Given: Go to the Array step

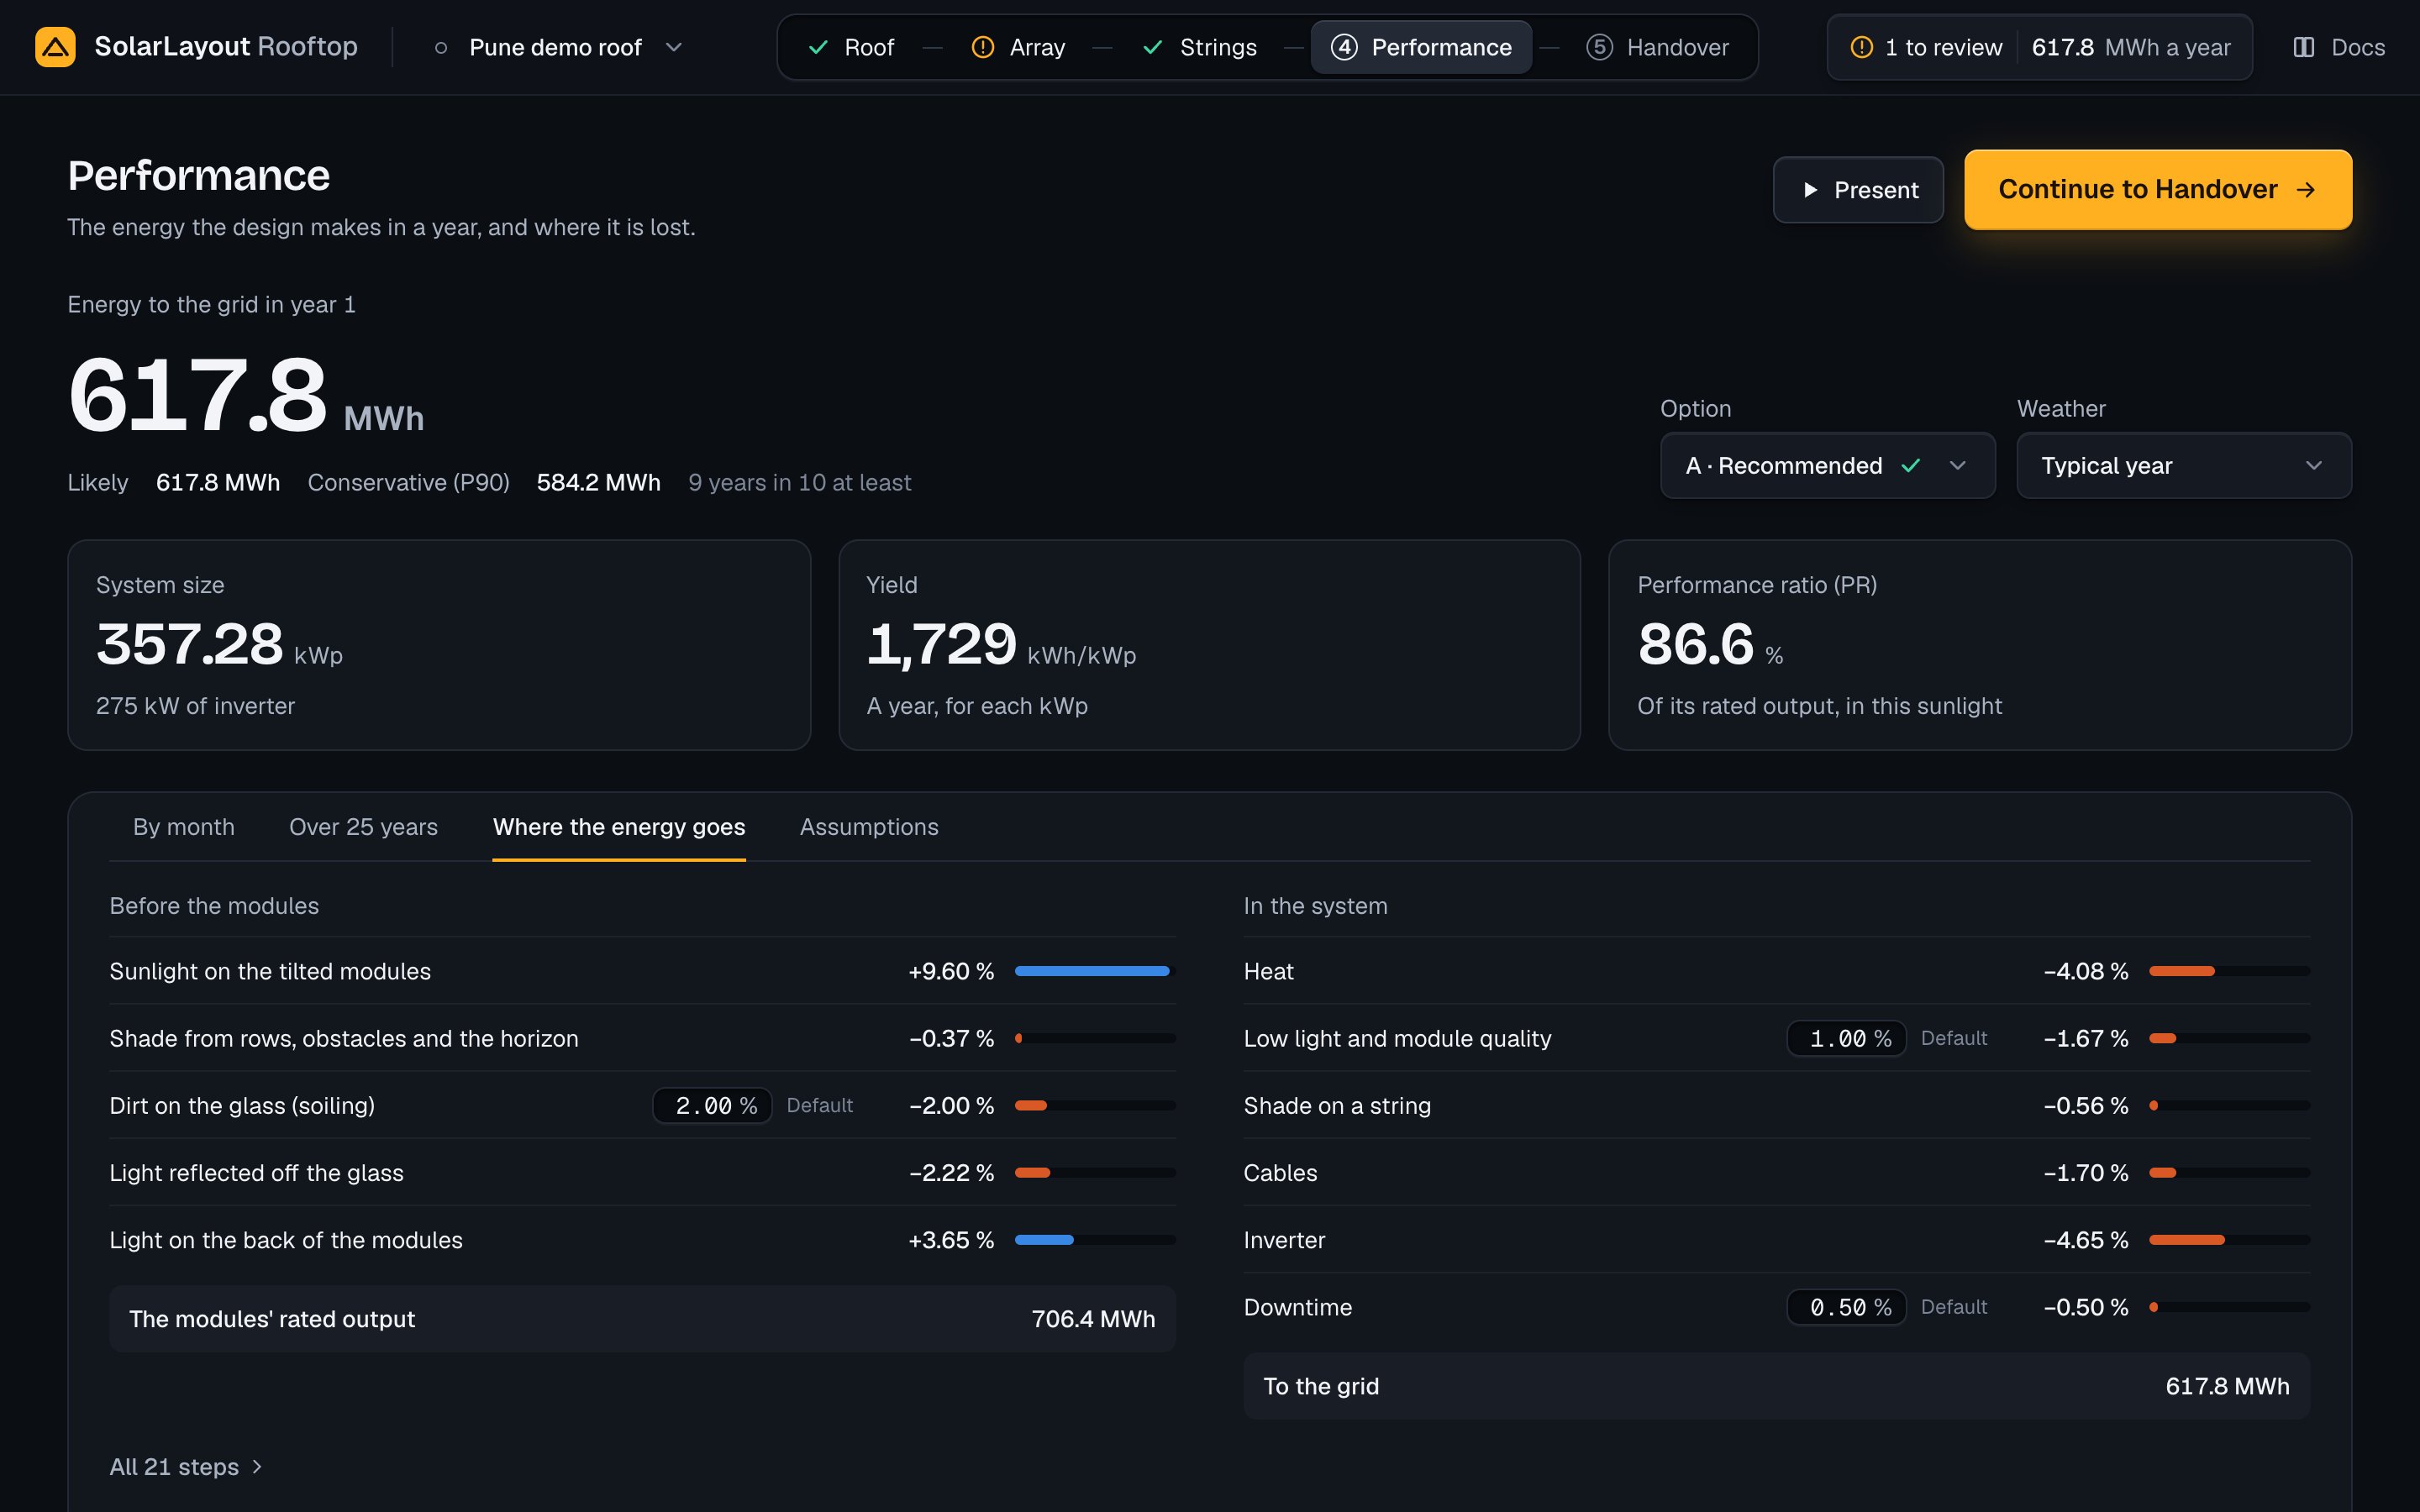Looking at the screenshot, I should (1018, 47).
